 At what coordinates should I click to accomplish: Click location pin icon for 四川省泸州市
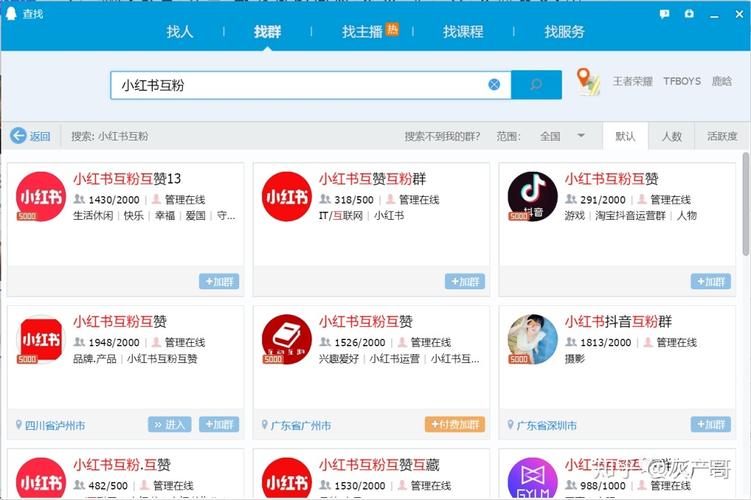pyautogui.click(x=19, y=425)
